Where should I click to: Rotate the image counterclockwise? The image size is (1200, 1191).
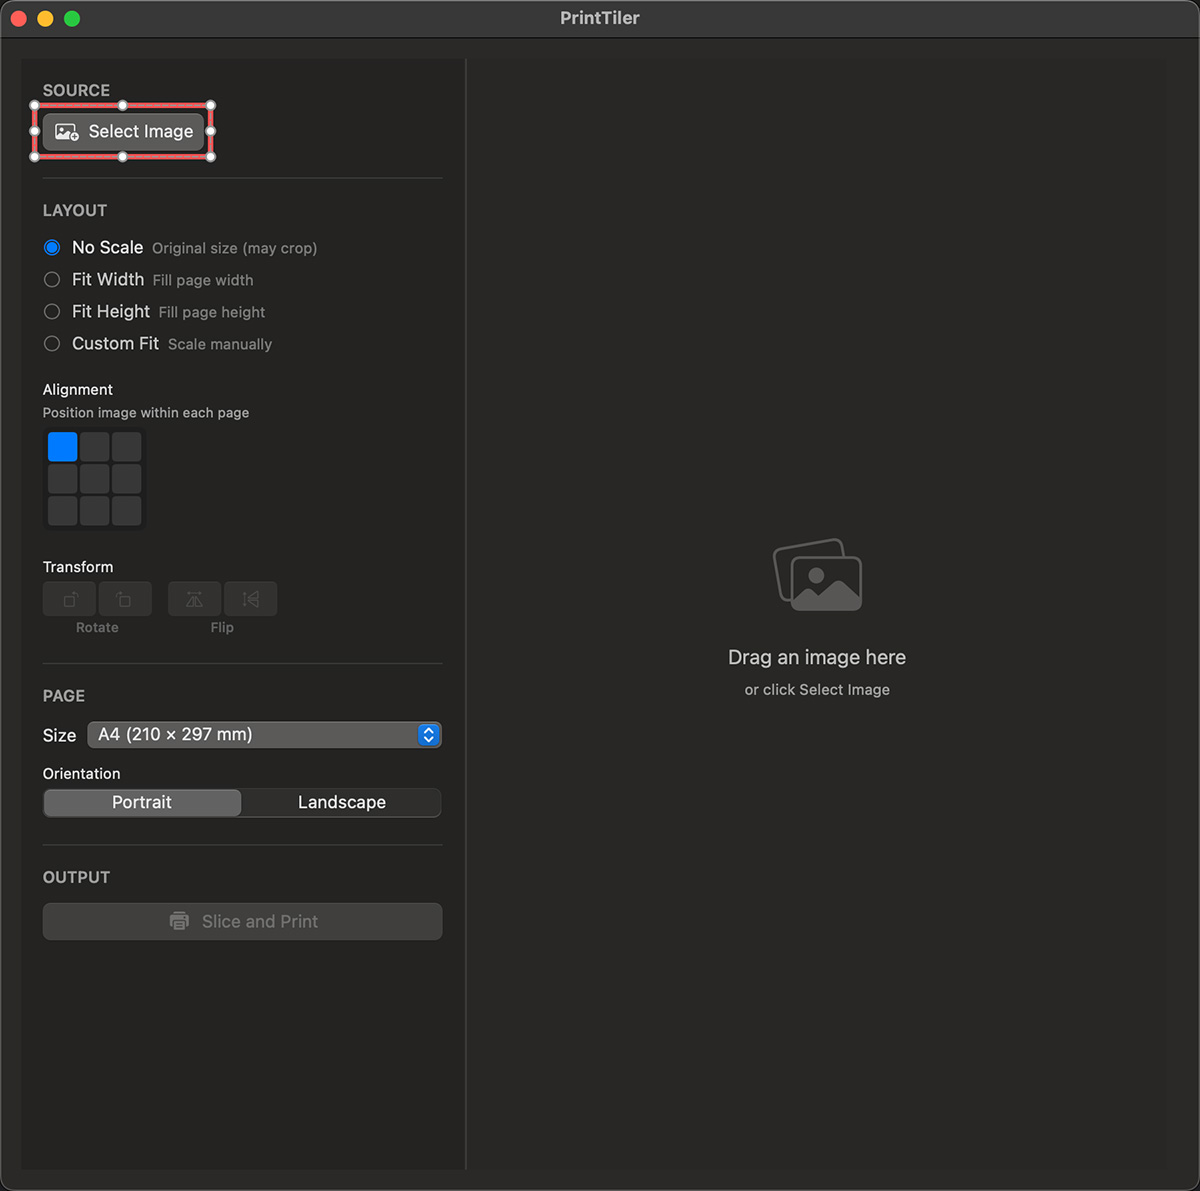[x=69, y=598]
